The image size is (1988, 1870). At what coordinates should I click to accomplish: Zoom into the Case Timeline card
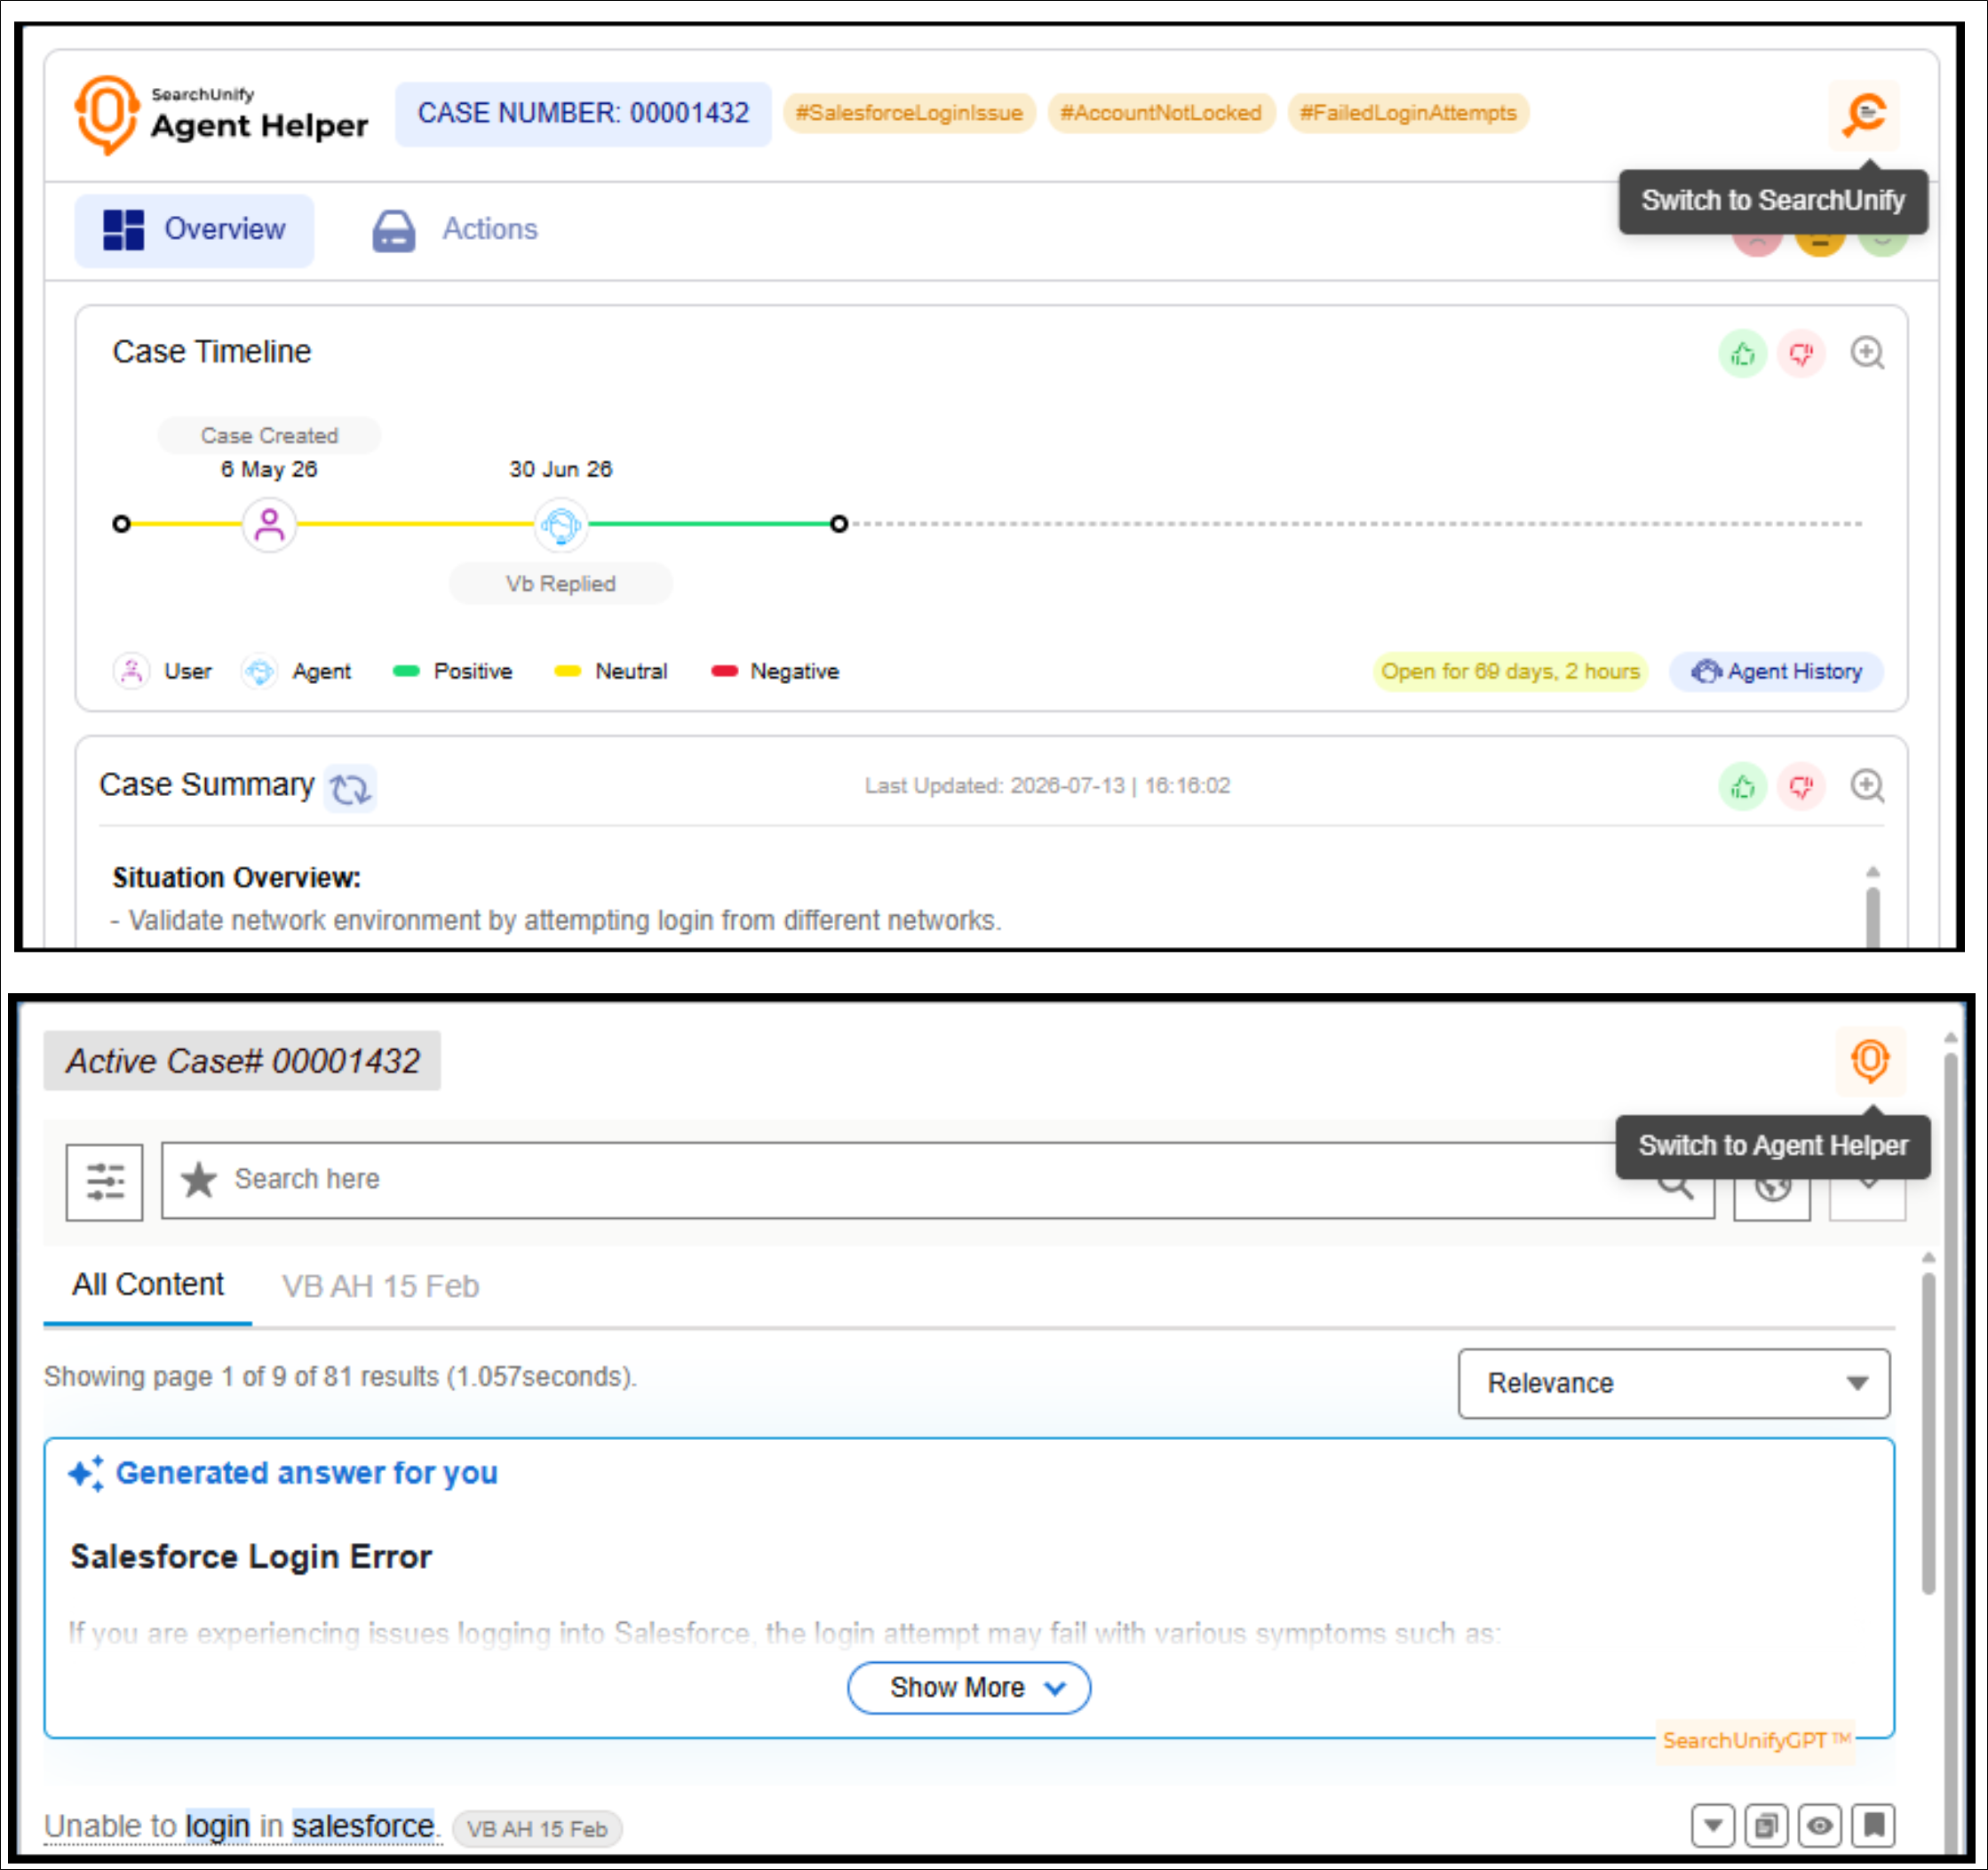[x=1867, y=353]
